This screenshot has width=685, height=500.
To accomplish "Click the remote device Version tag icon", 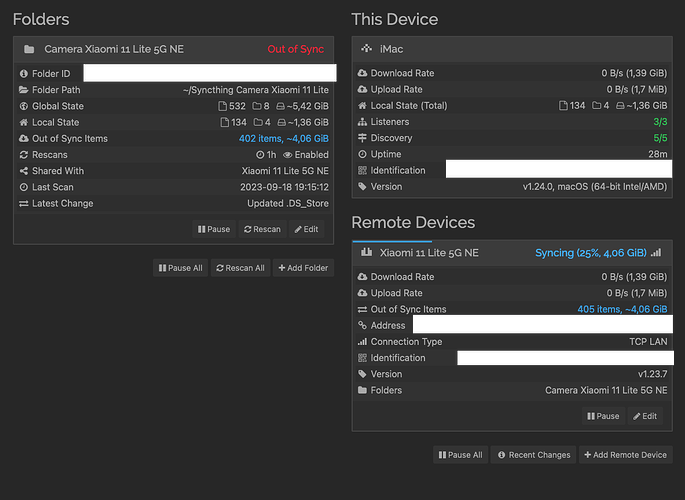I will (362, 374).
